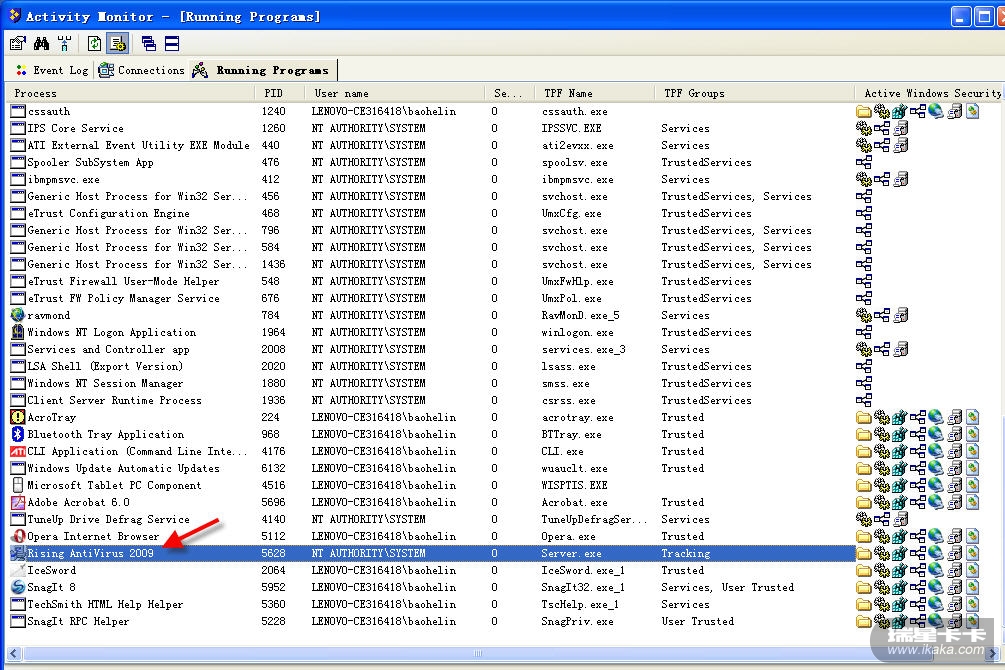The image size is (1005, 670).
Task: Click the Active Windows Security column header
Action: 929,94
